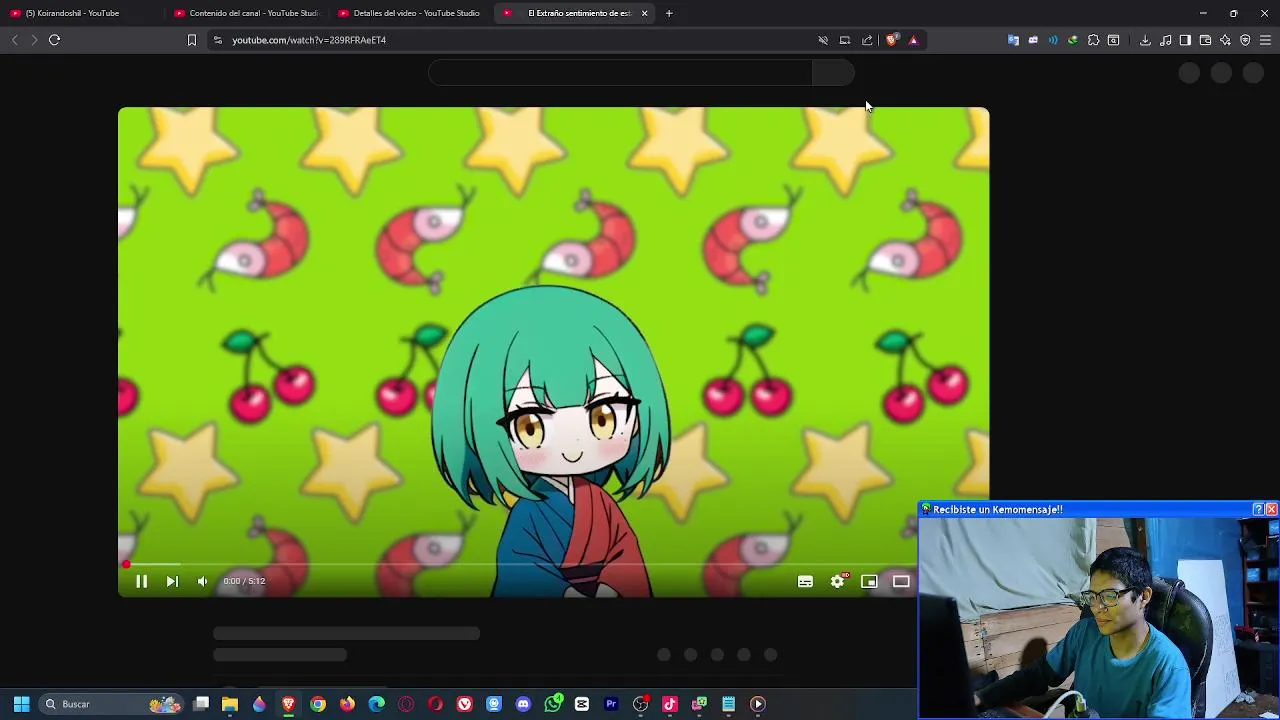This screenshot has width=1280, height=720.
Task: Launch Microsoft Edge from the taskbar
Action: coord(376,704)
